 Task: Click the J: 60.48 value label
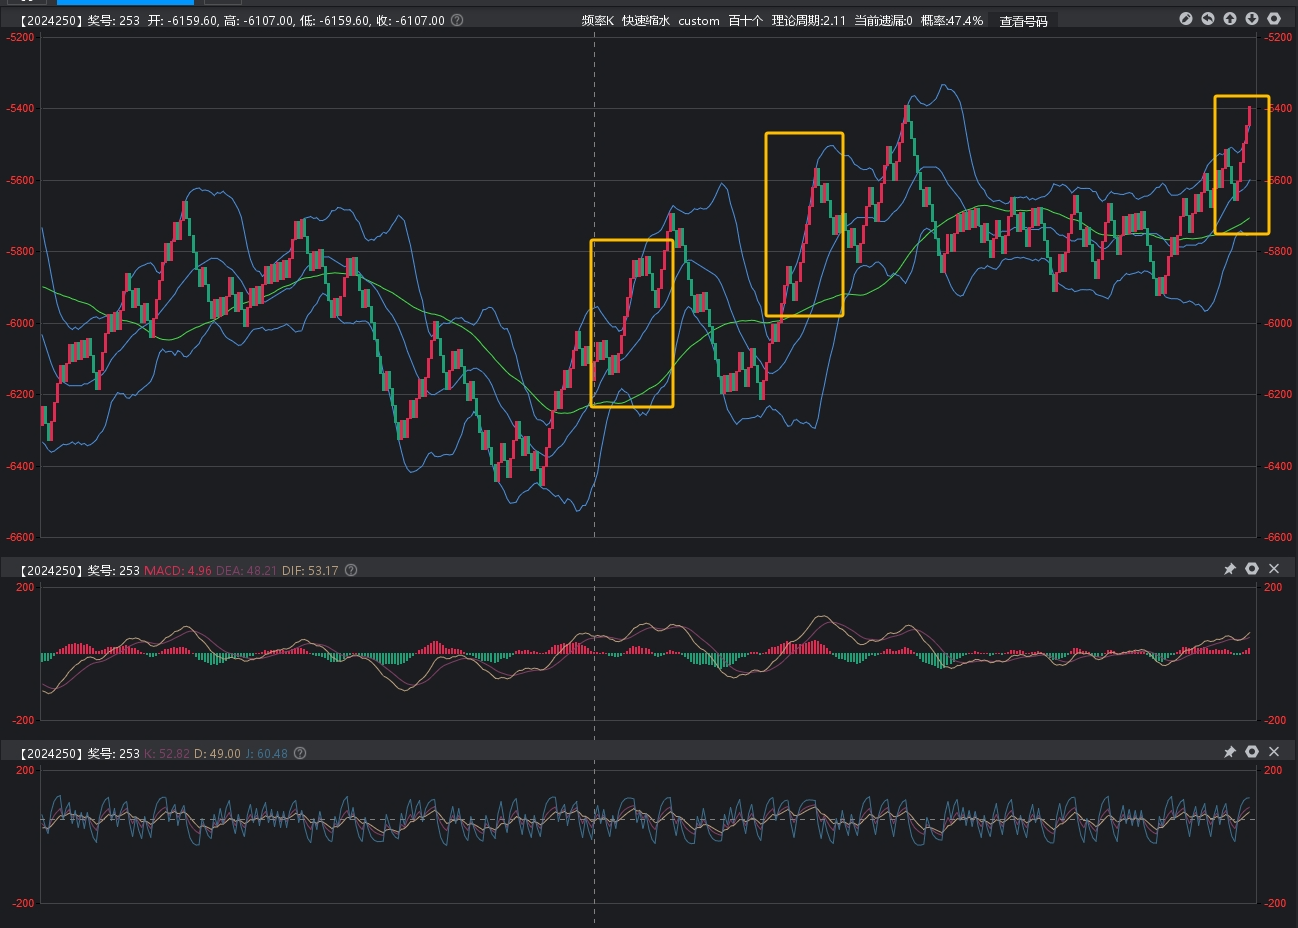(266, 753)
